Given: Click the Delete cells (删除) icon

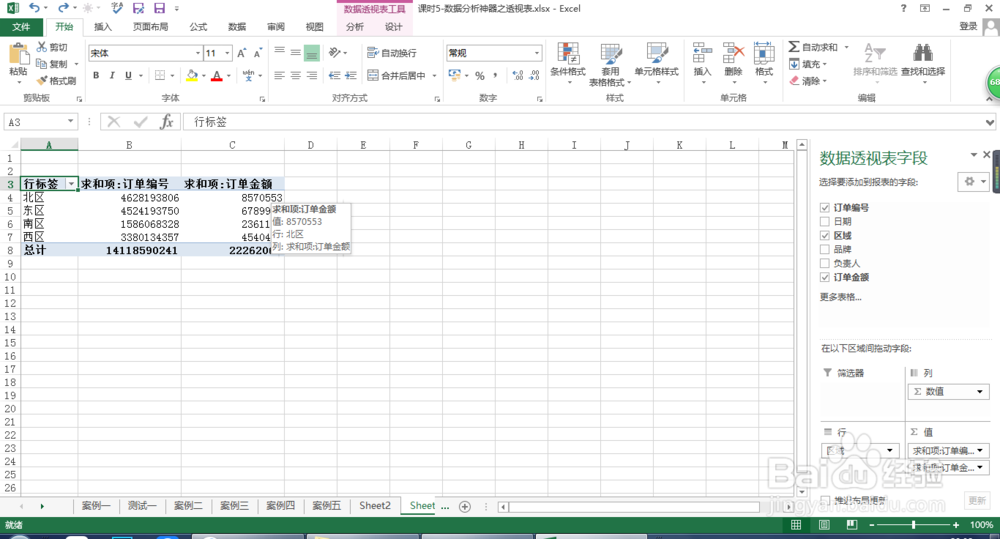Looking at the screenshot, I should pos(733,53).
